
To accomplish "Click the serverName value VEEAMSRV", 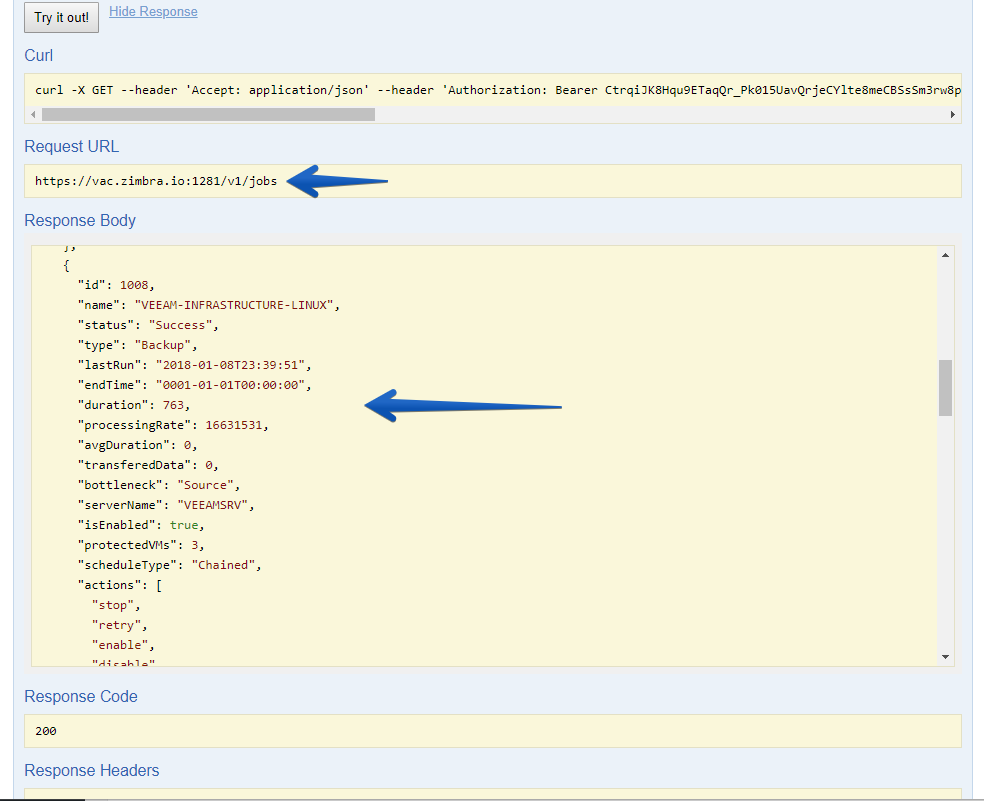I will 213,505.
